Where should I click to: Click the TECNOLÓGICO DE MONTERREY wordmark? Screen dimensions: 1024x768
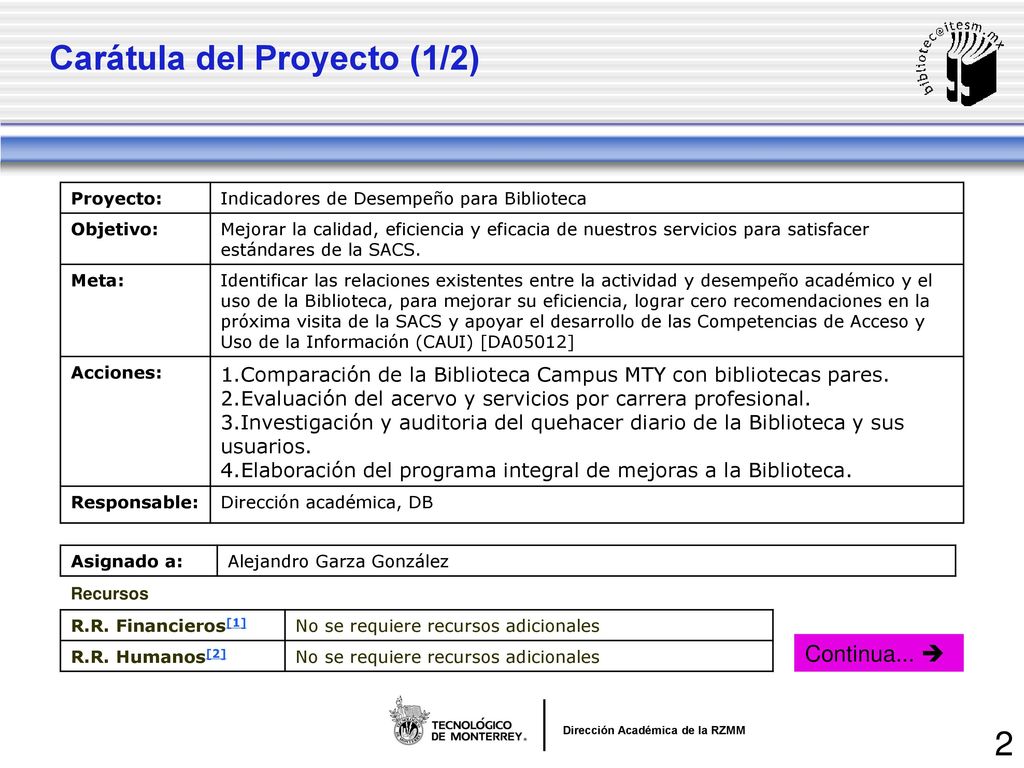tap(479, 730)
